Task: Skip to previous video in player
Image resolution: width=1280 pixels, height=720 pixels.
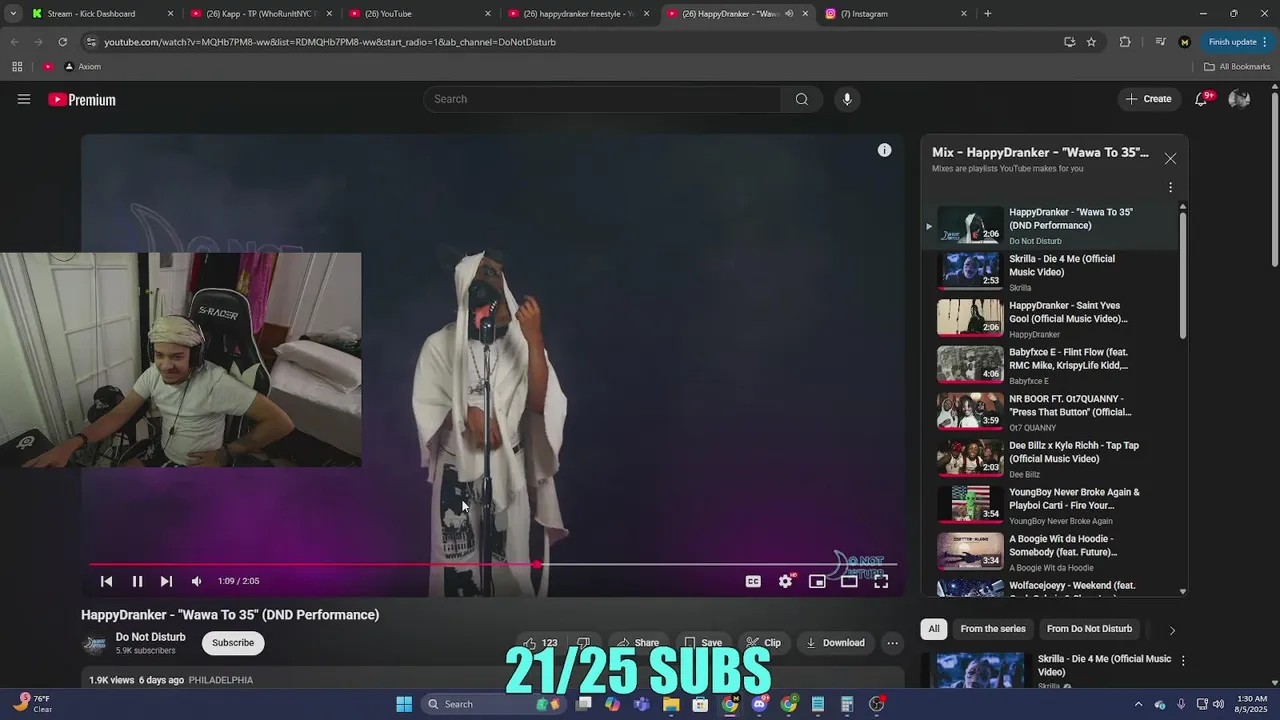Action: point(107,581)
